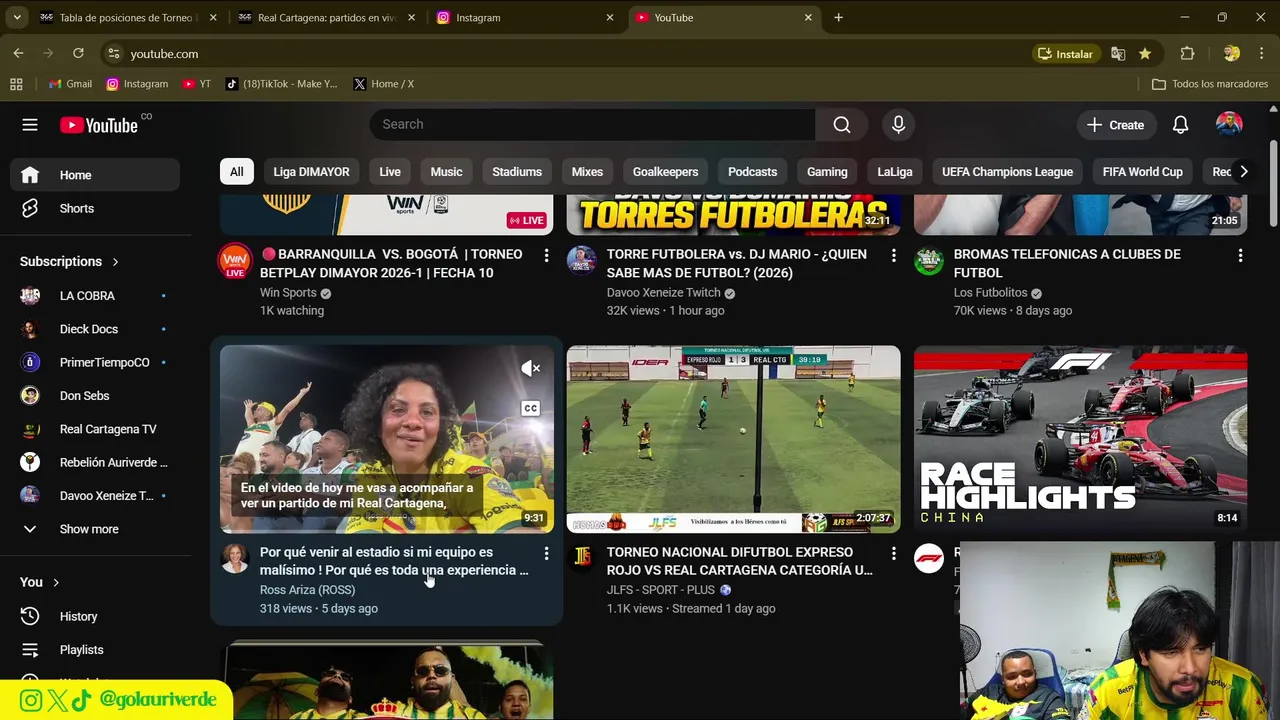Open JLFS Sport Plus channel avatar
Viewport: 1280px width, 720px height.
(581, 558)
